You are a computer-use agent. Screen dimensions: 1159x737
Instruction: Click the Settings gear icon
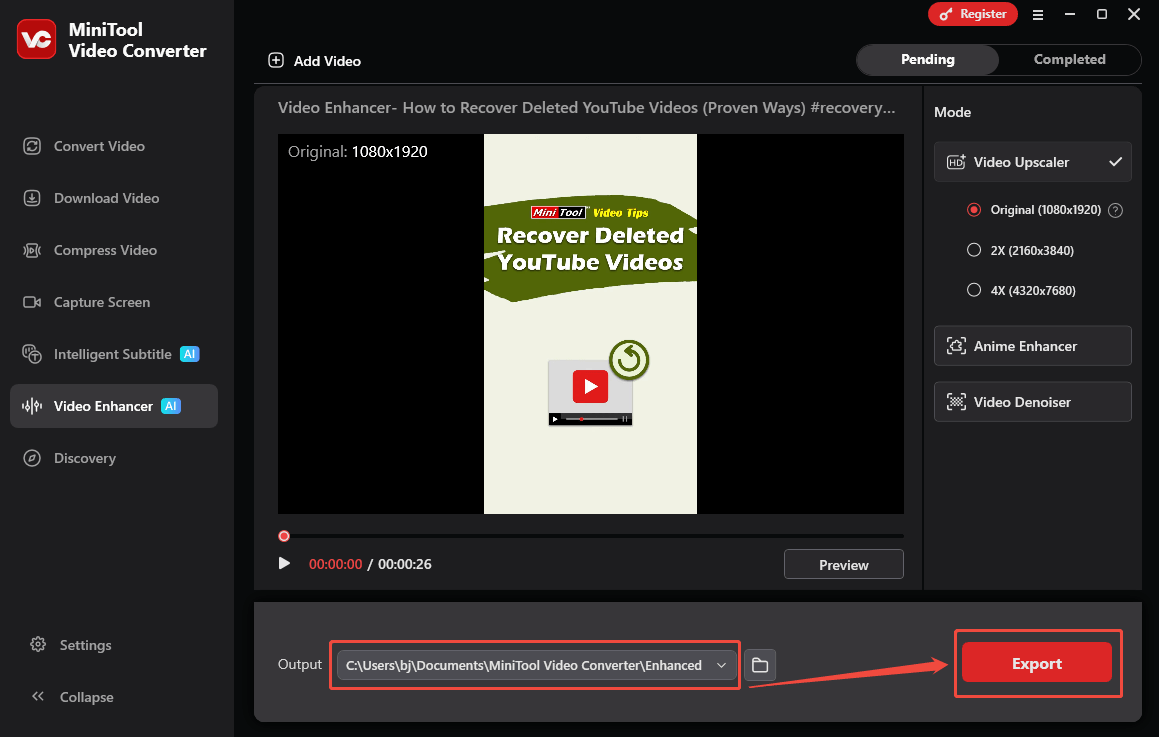pos(38,645)
